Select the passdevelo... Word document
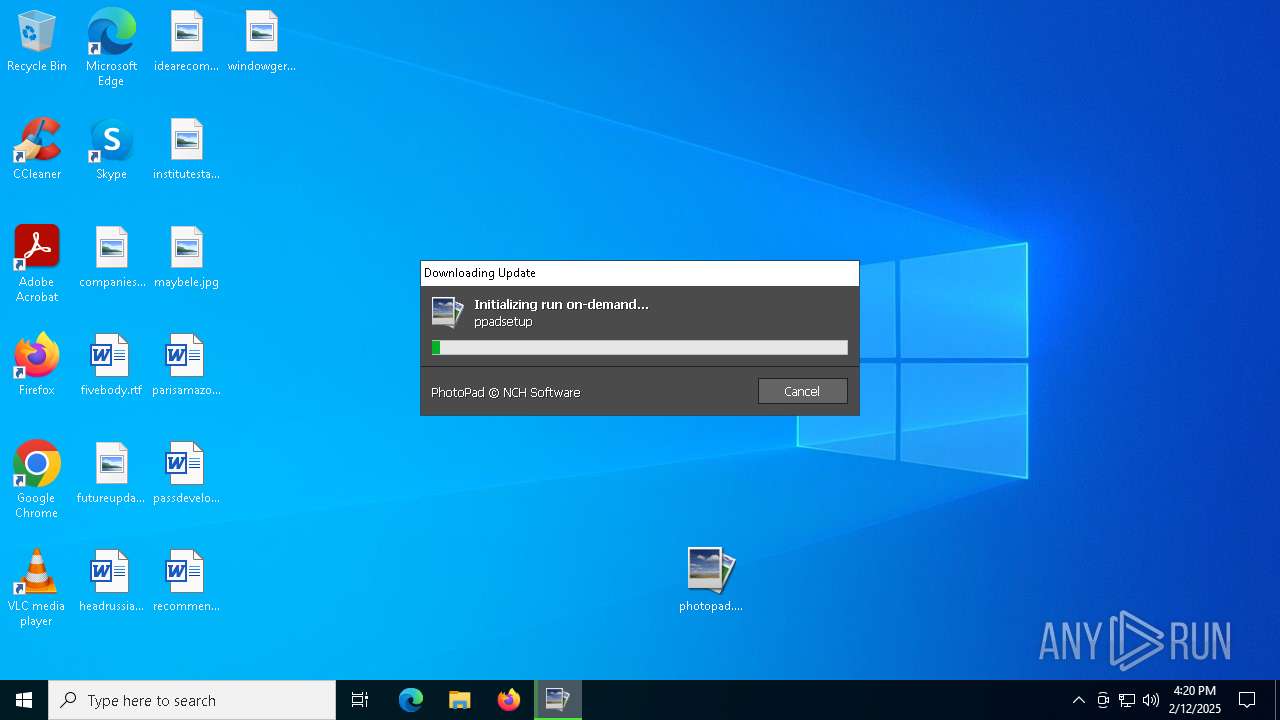Screen dimensions: 1280x720 pyautogui.click(x=186, y=474)
